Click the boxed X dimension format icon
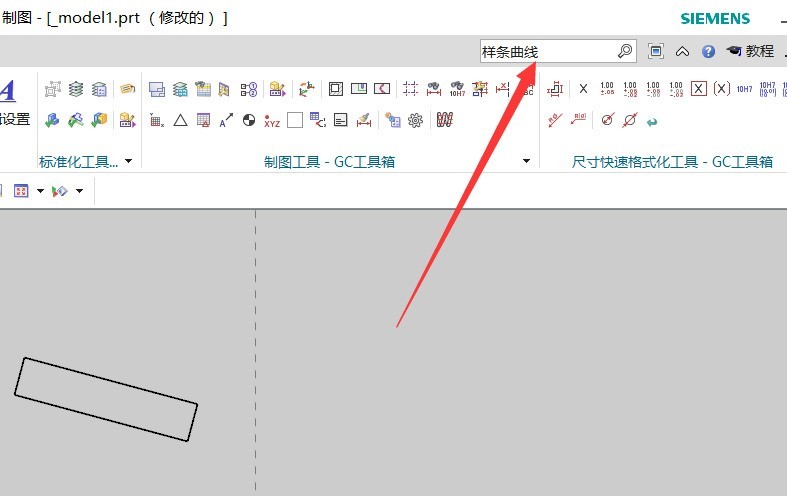Screen dimensions: 787x496 699,89
